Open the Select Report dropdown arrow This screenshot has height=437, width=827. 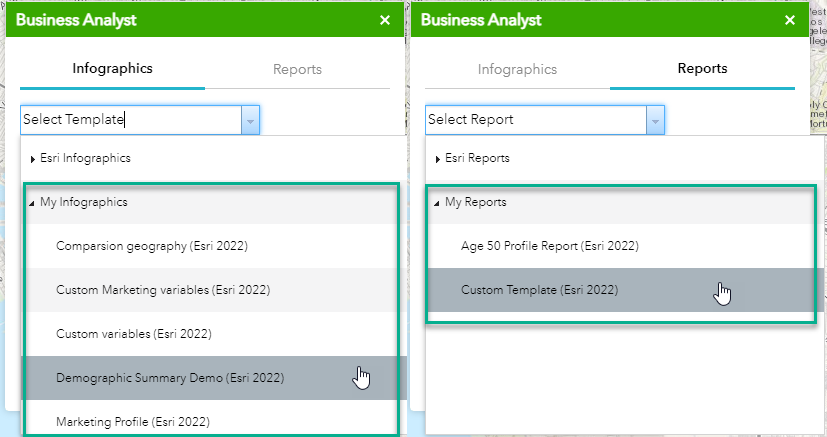point(655,120)
